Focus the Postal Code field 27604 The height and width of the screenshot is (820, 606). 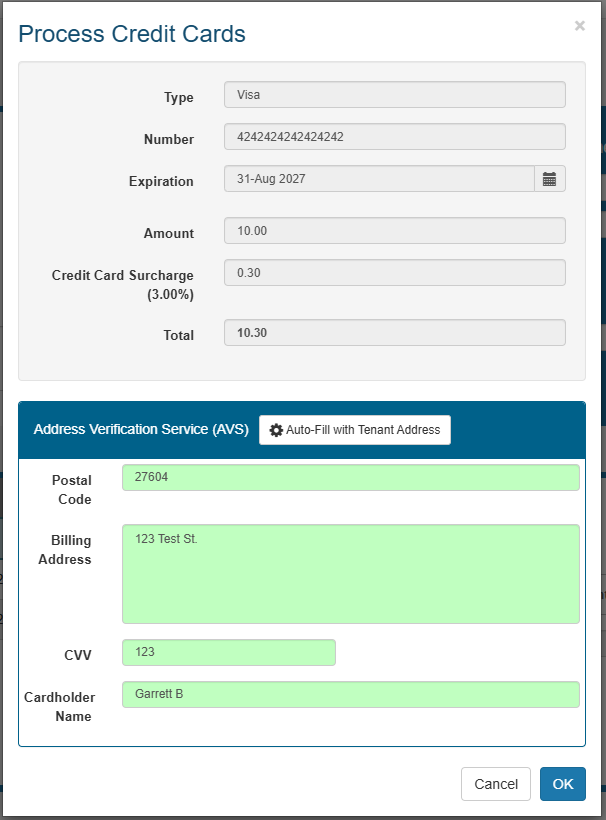[351, 477]
